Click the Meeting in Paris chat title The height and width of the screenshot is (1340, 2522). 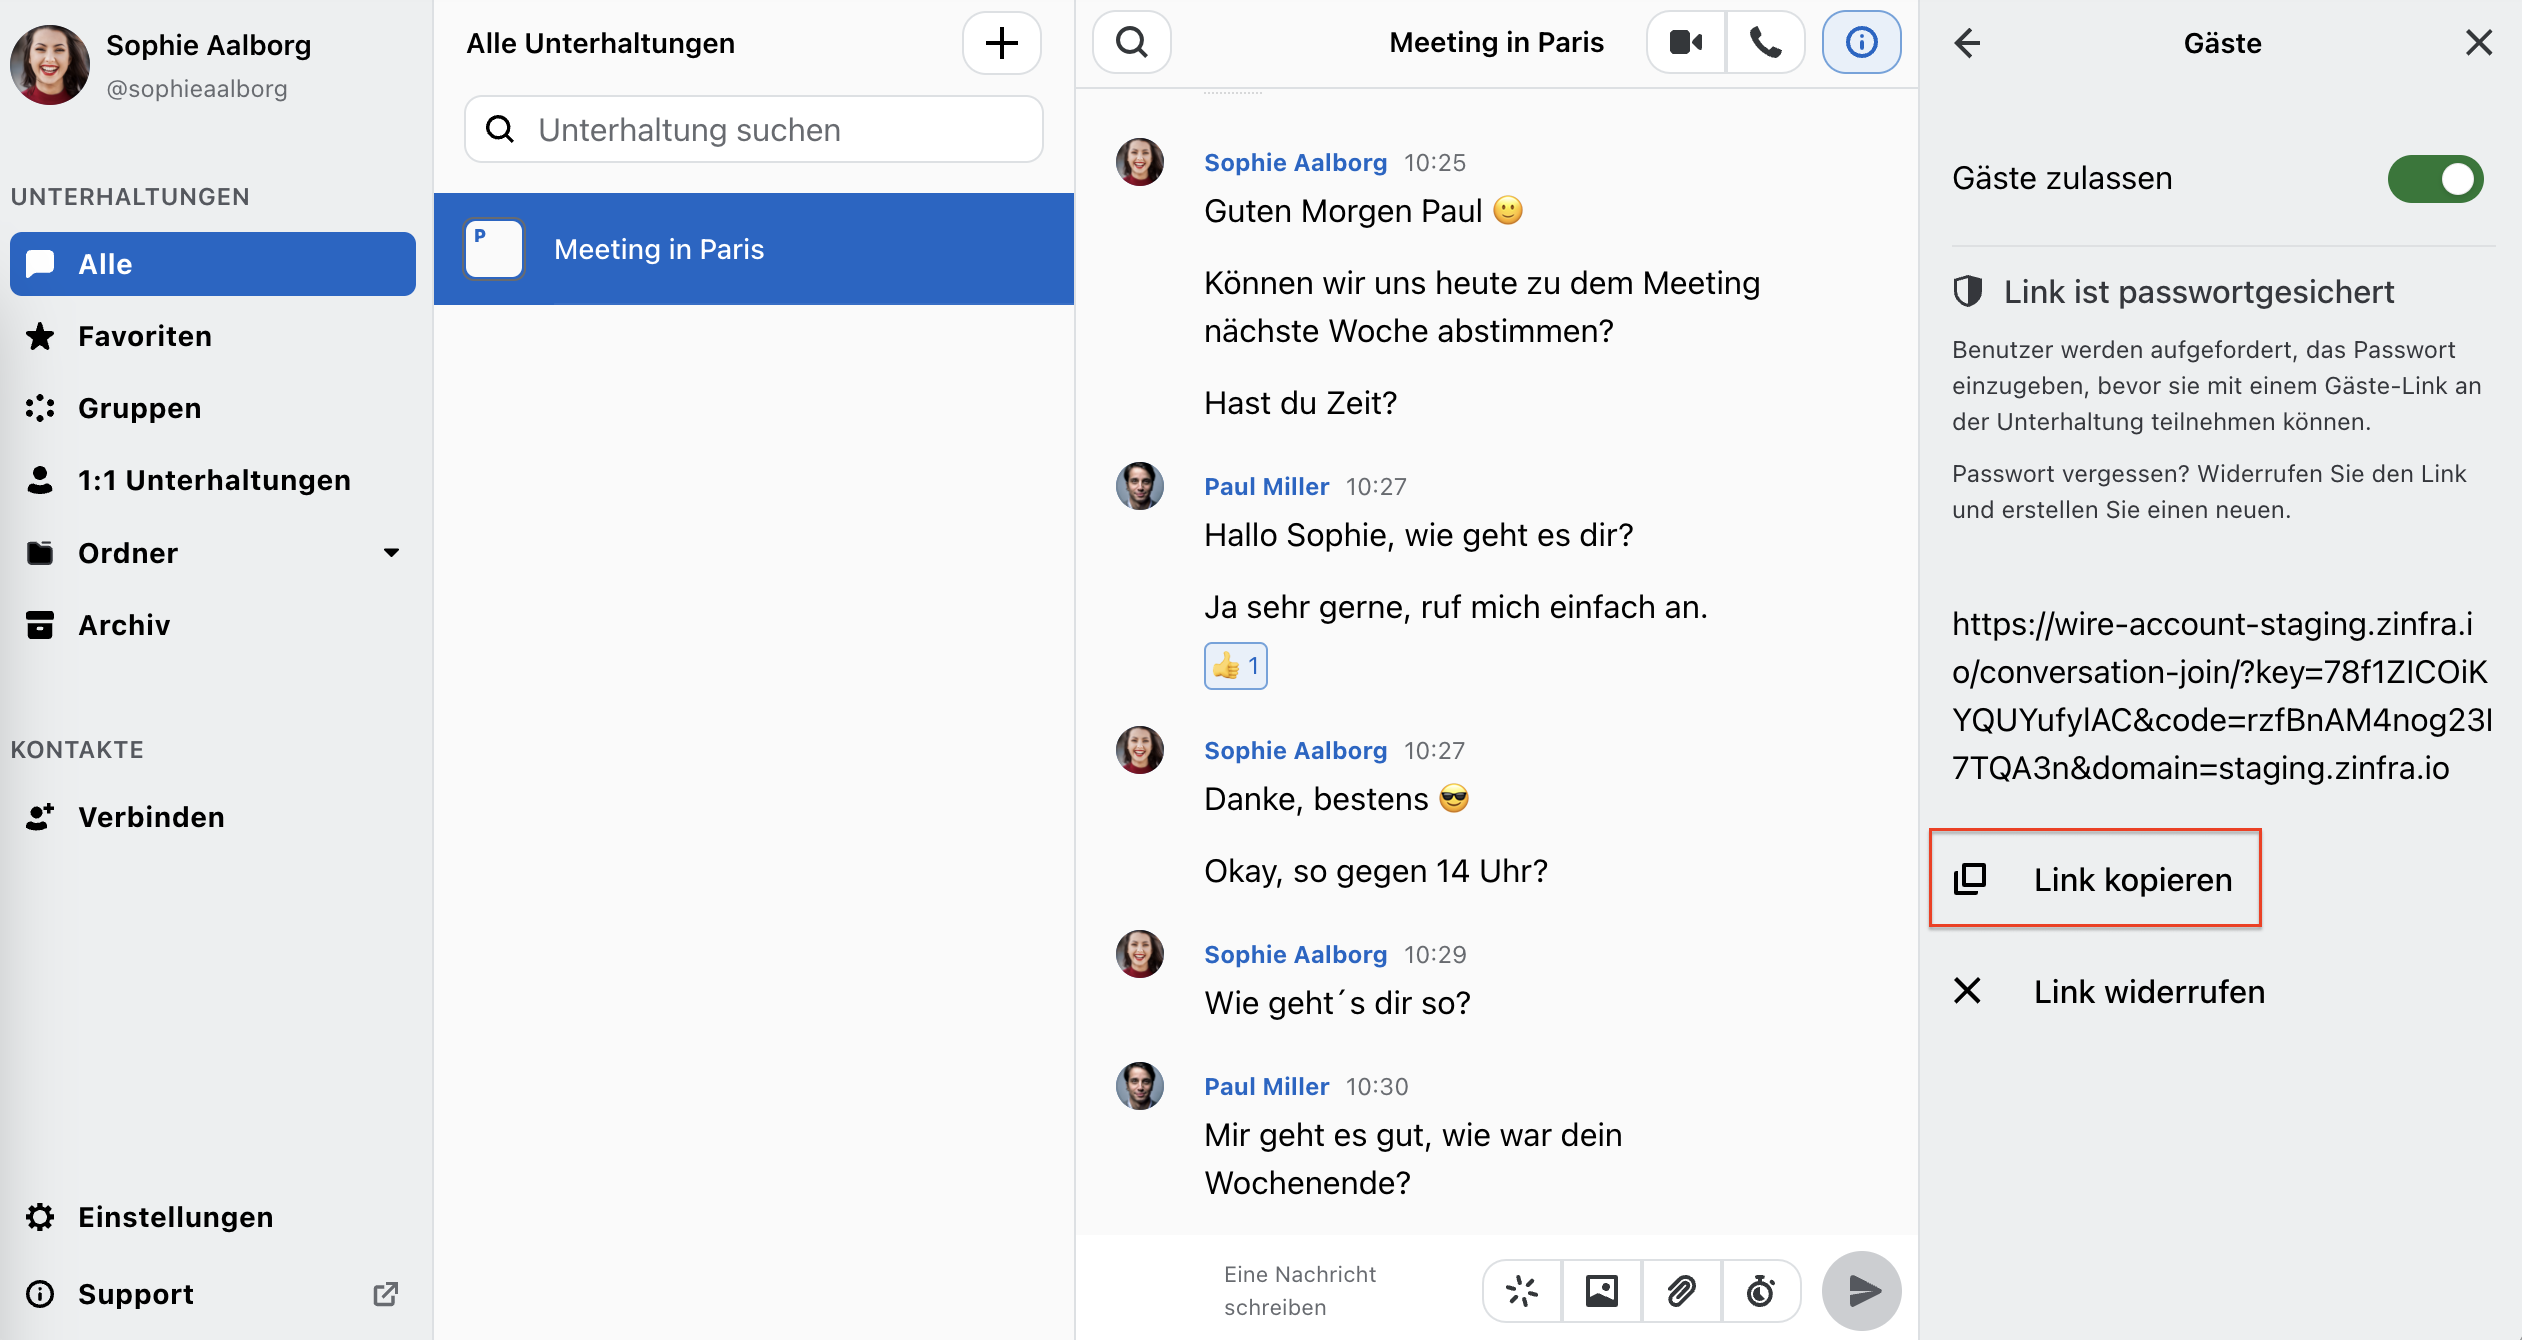pos(1496,42)
